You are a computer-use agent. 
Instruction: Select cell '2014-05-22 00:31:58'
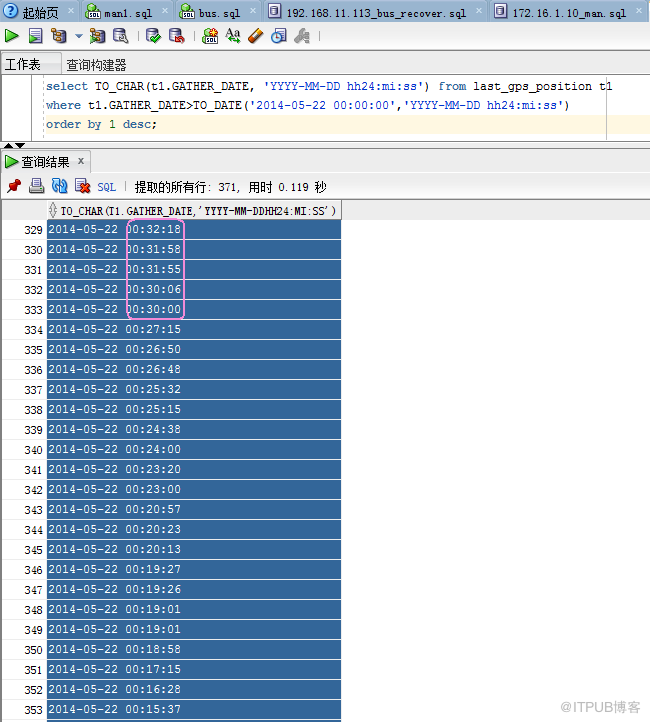tap(194, 249)
